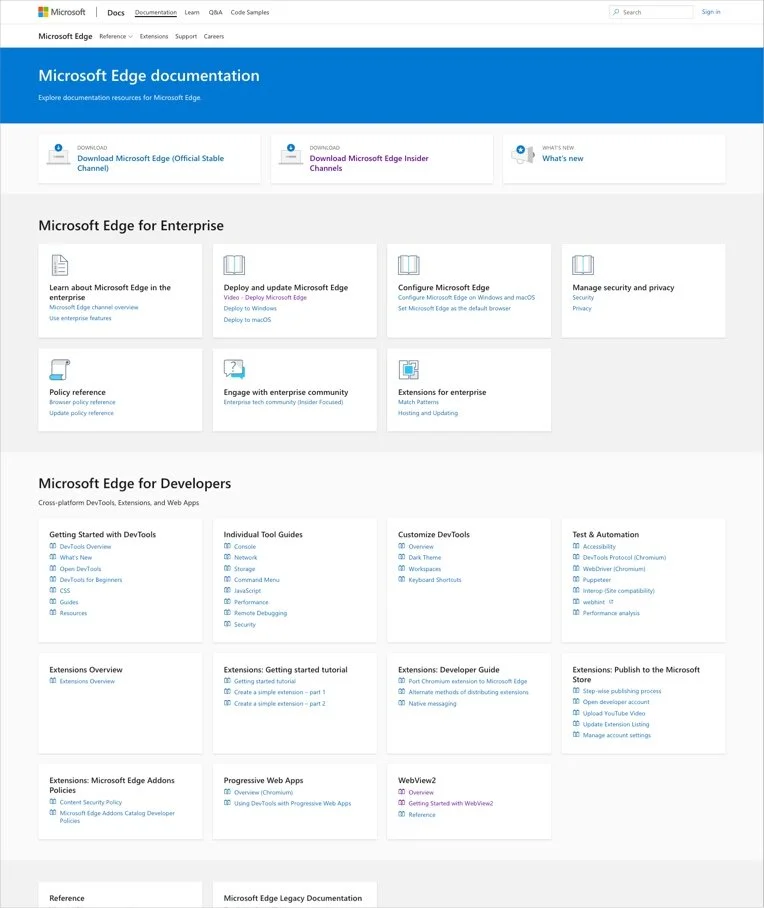The image size is (764, 908).
Task: Open the WebView2 Reference link
Action: click(422, 815)
